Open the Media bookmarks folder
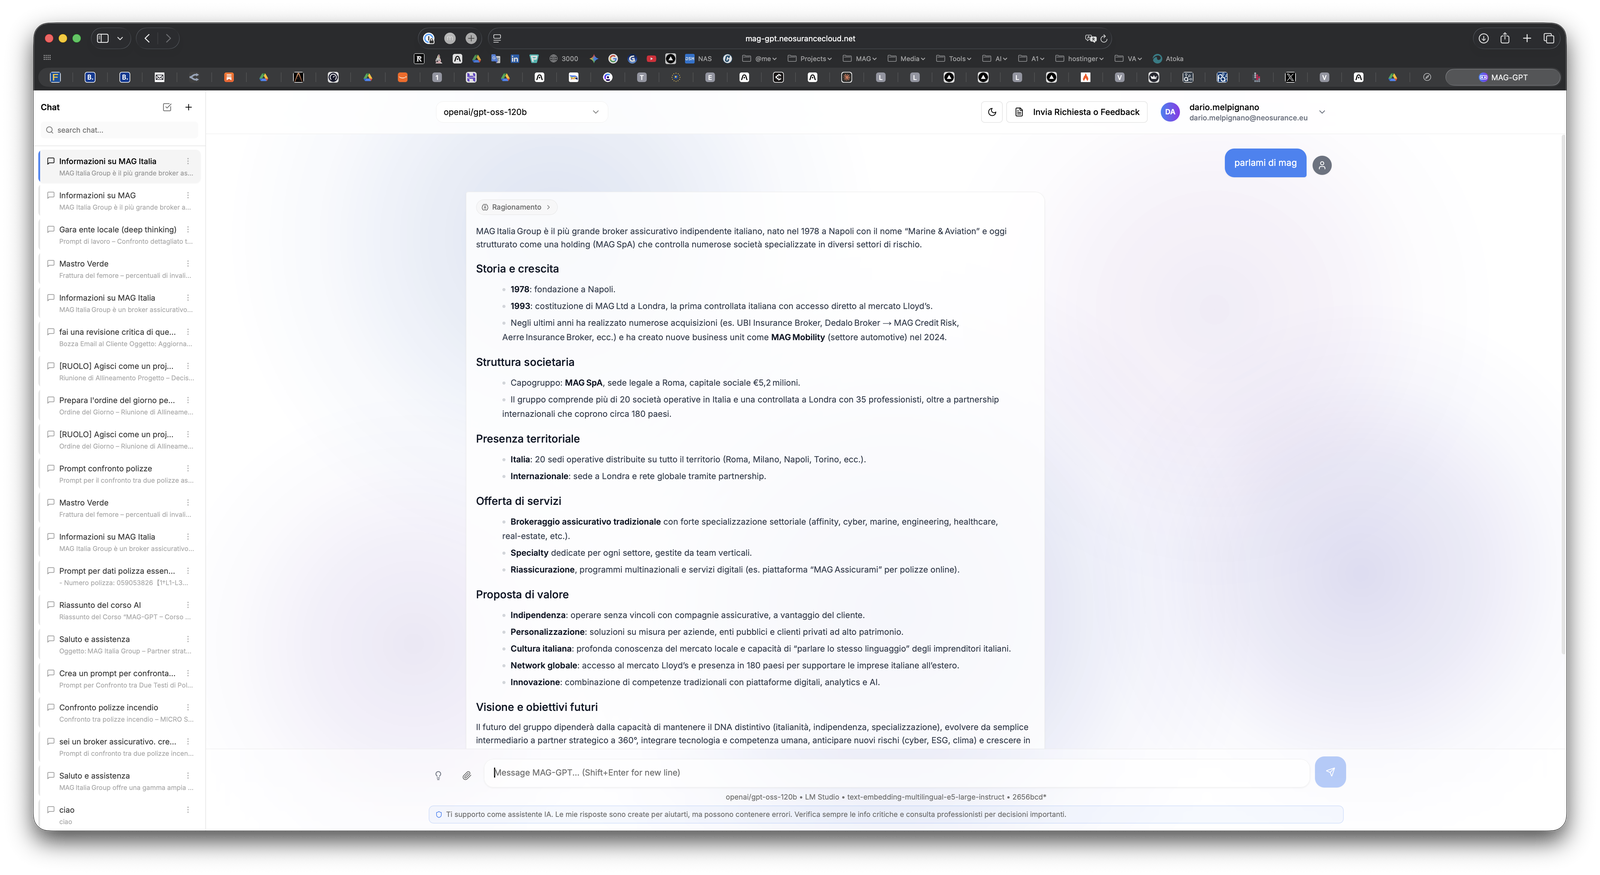Image resolution: width=1600 pixels, height=875 pixels. (907, 59)
